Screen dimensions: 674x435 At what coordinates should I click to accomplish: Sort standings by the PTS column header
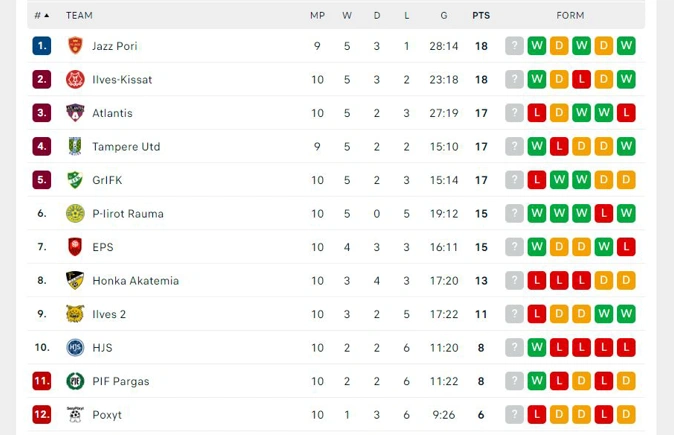(x=481, y=15)
